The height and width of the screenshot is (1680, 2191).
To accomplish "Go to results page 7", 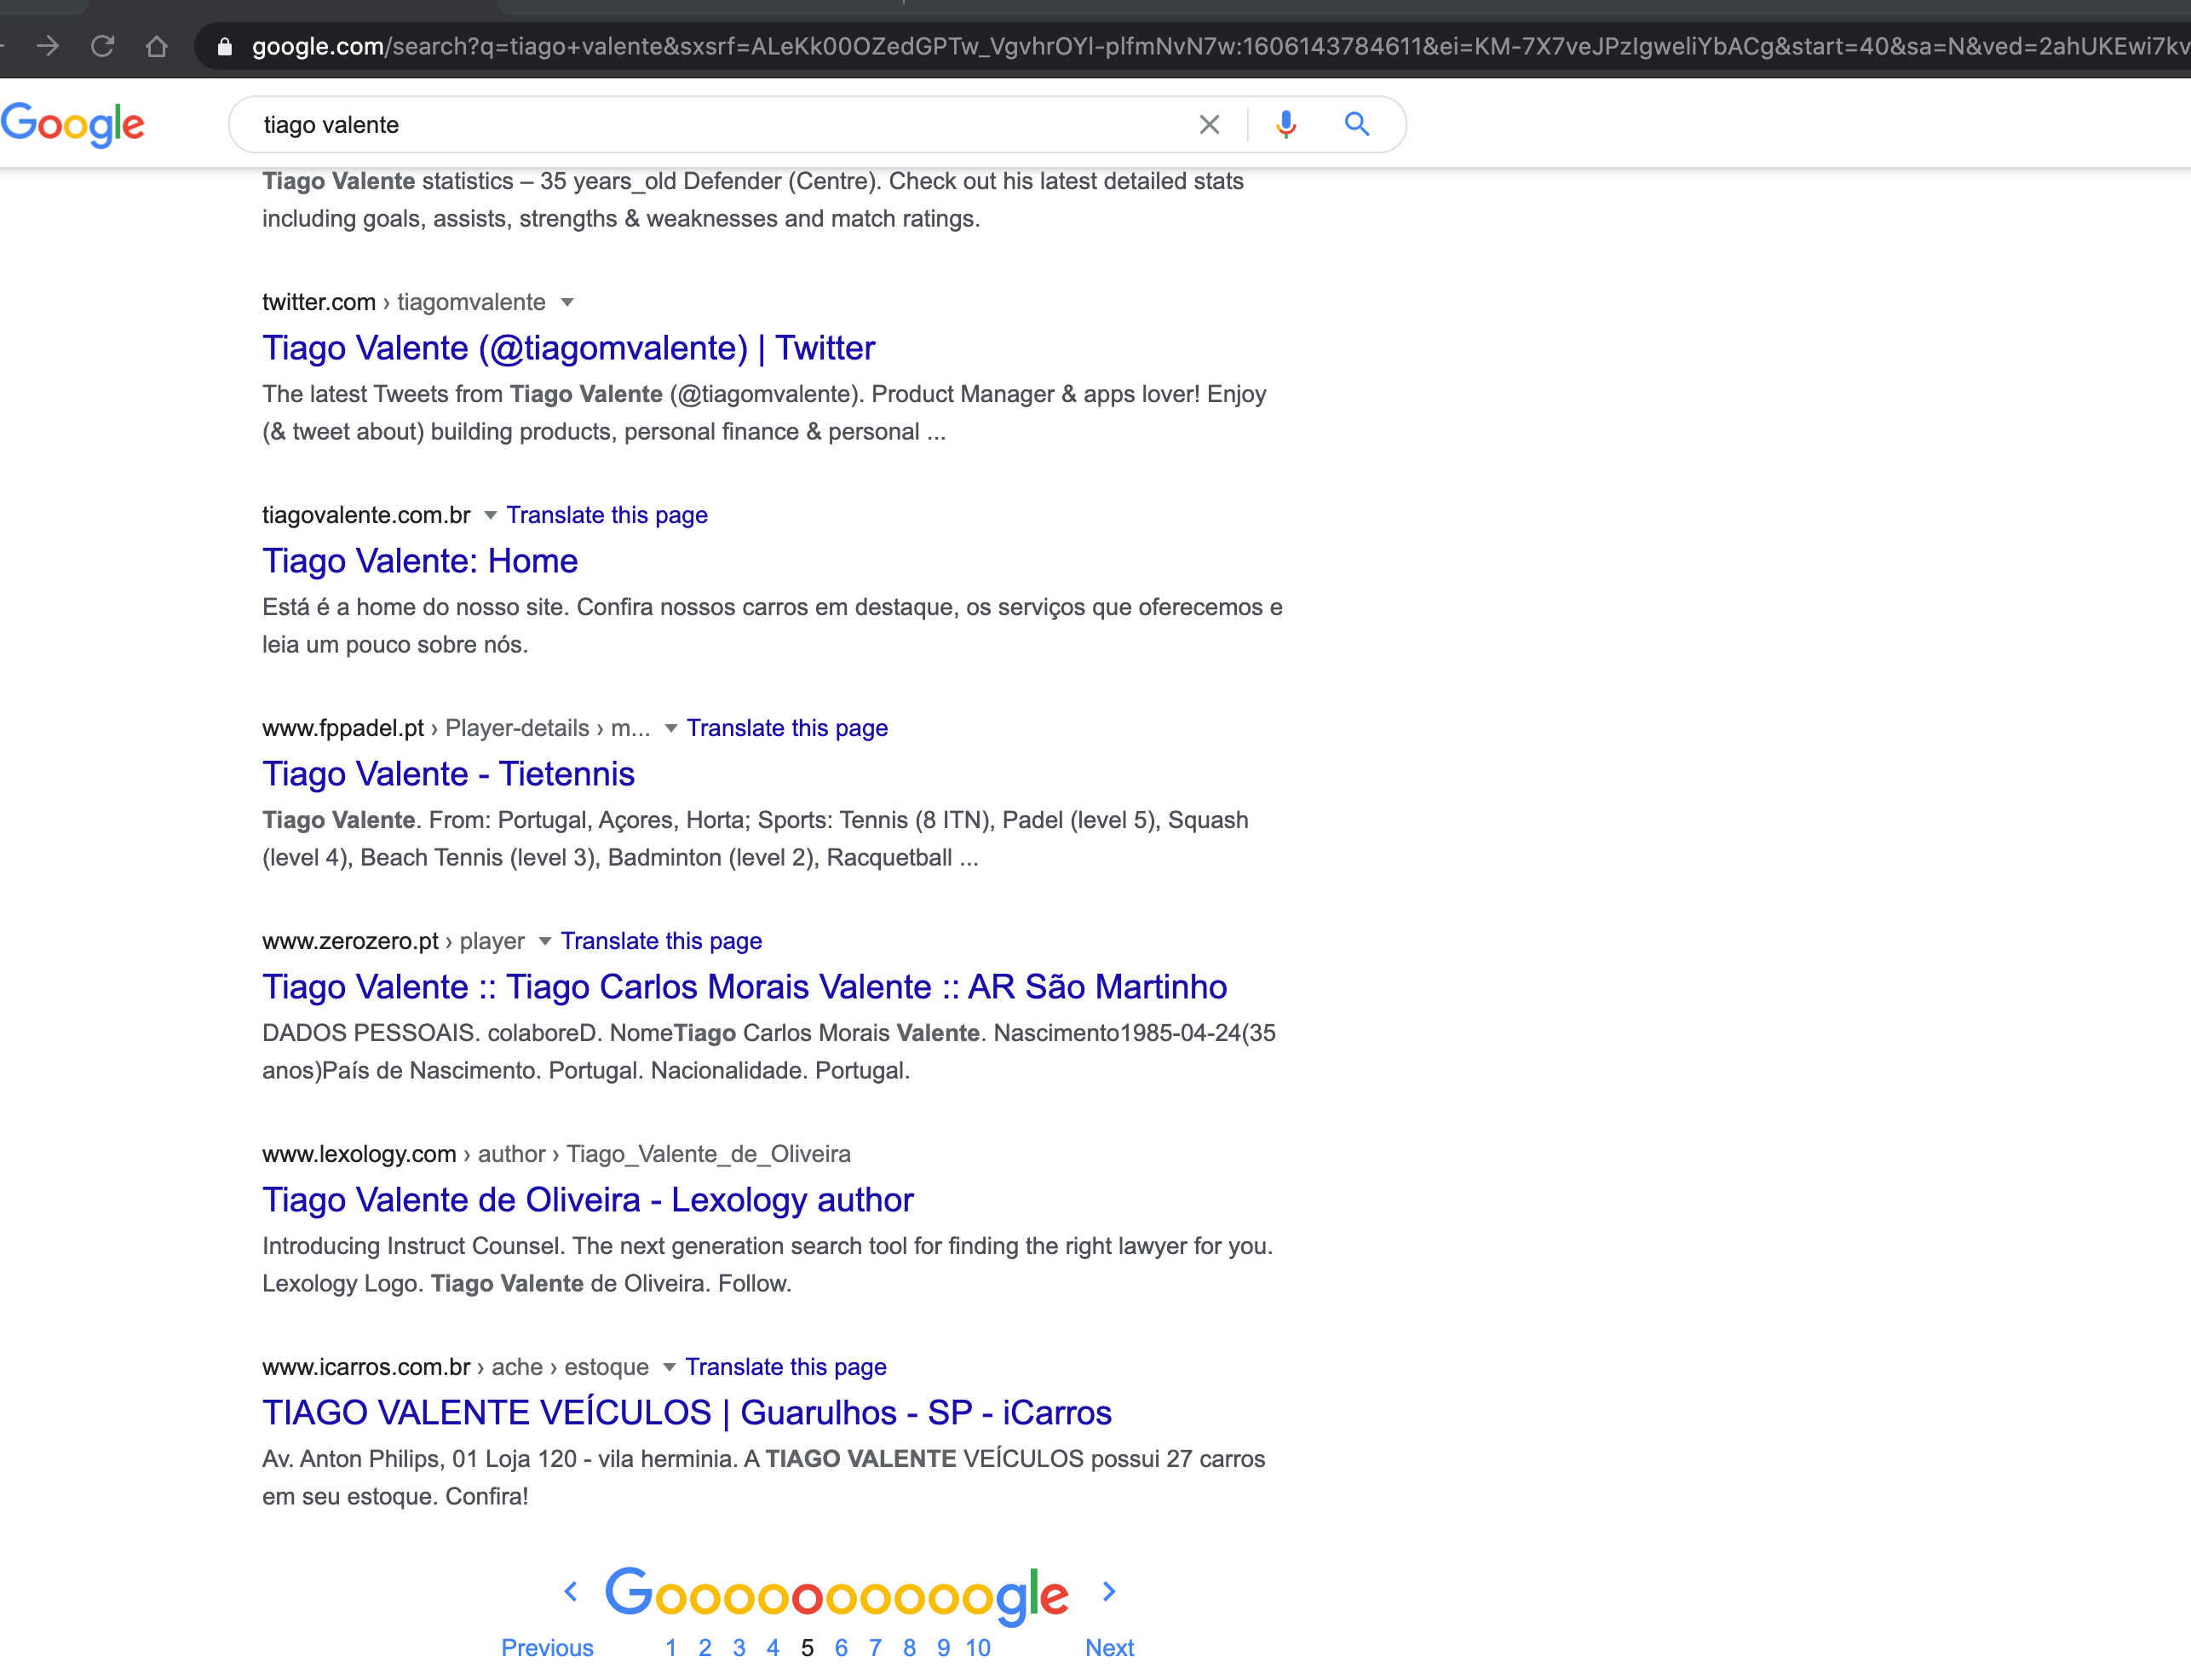I will [x=875, y=1648].
